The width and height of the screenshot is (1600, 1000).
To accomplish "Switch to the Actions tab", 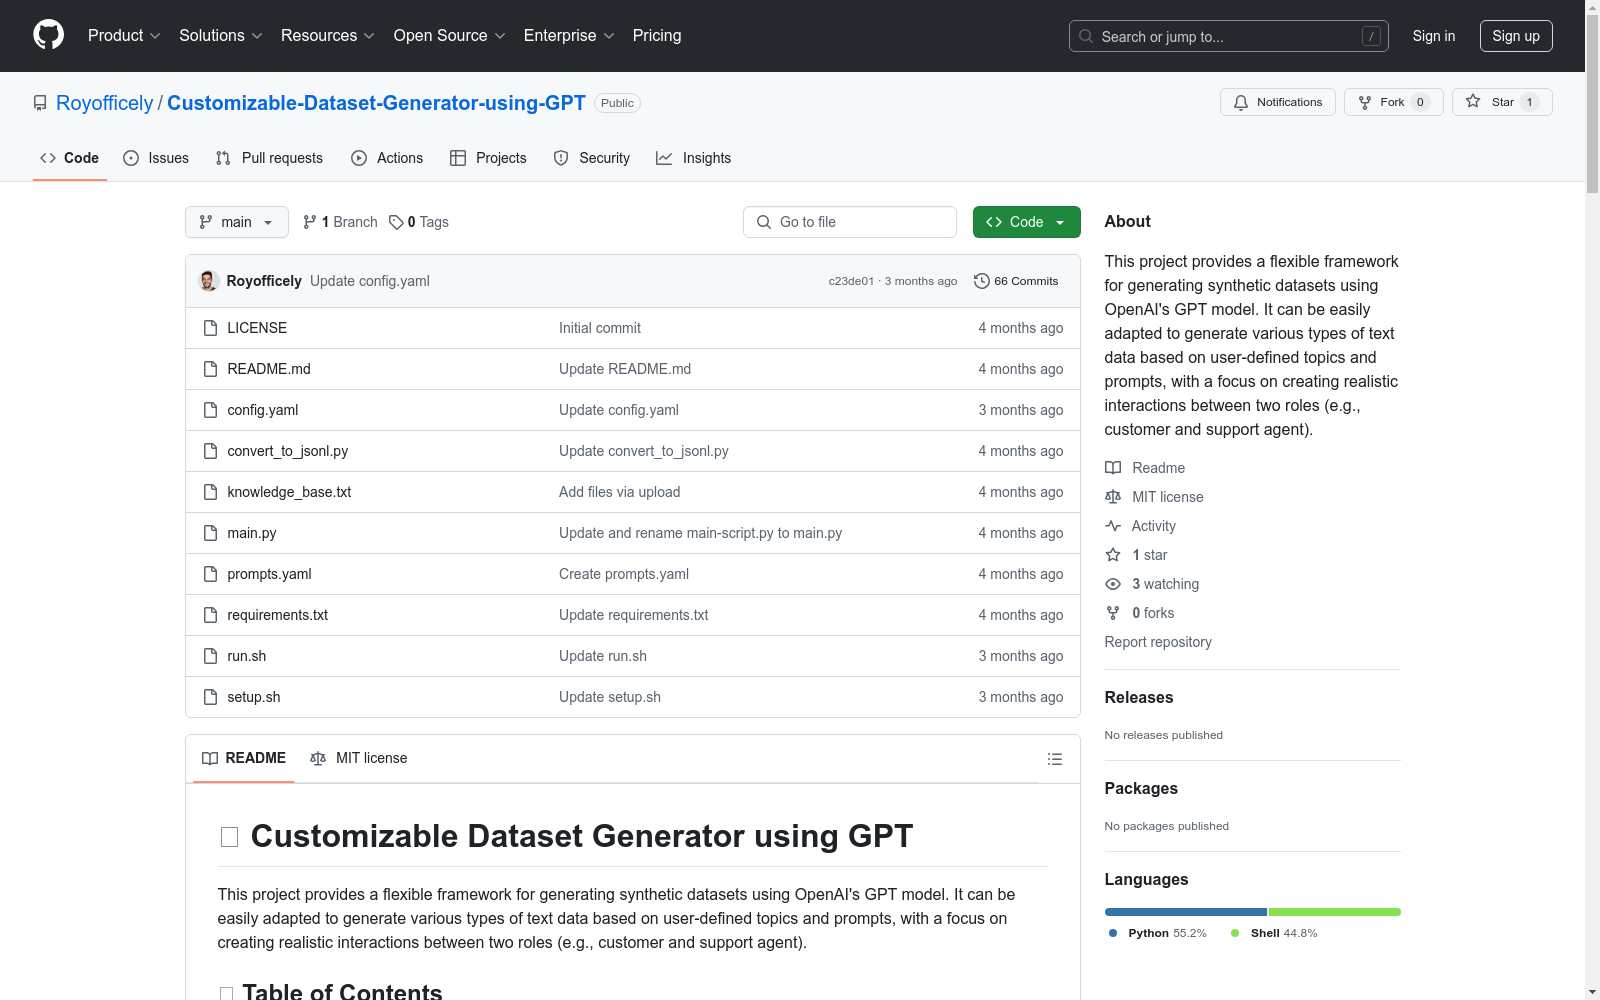I will [387, 158].
